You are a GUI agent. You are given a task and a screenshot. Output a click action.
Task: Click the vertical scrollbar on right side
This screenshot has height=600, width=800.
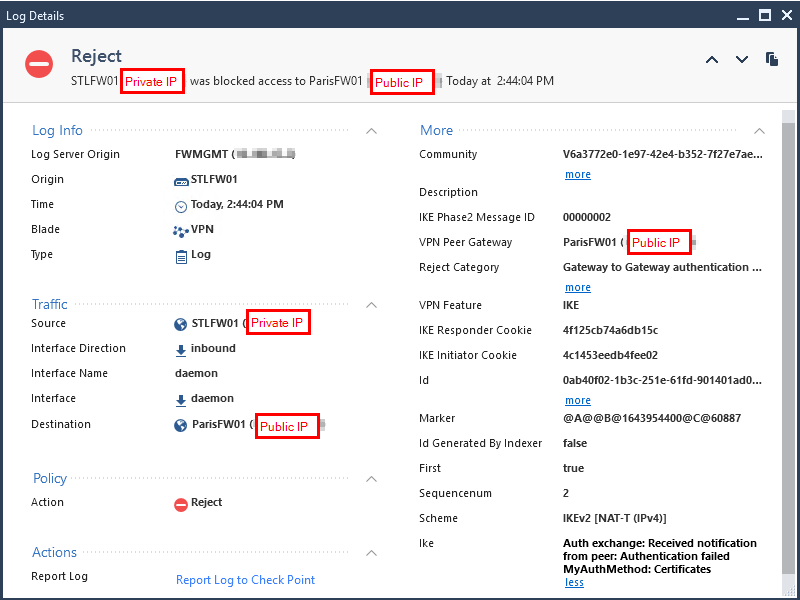tap(788, 350)
